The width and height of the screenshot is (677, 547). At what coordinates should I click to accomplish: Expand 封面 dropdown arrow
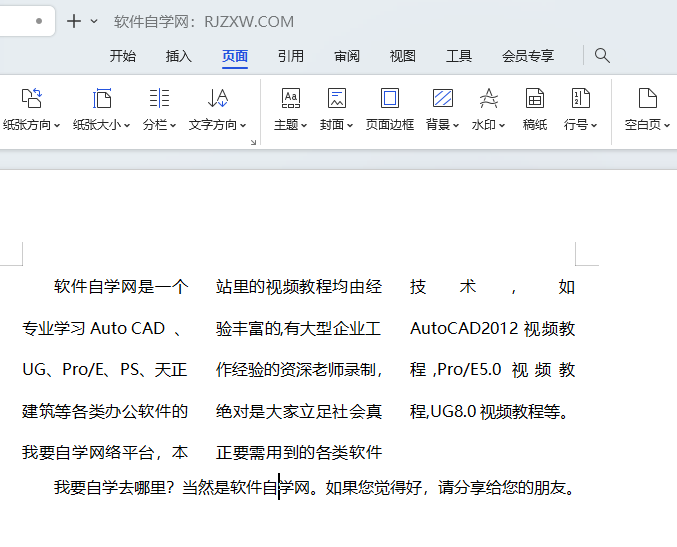tap(350, 125)
